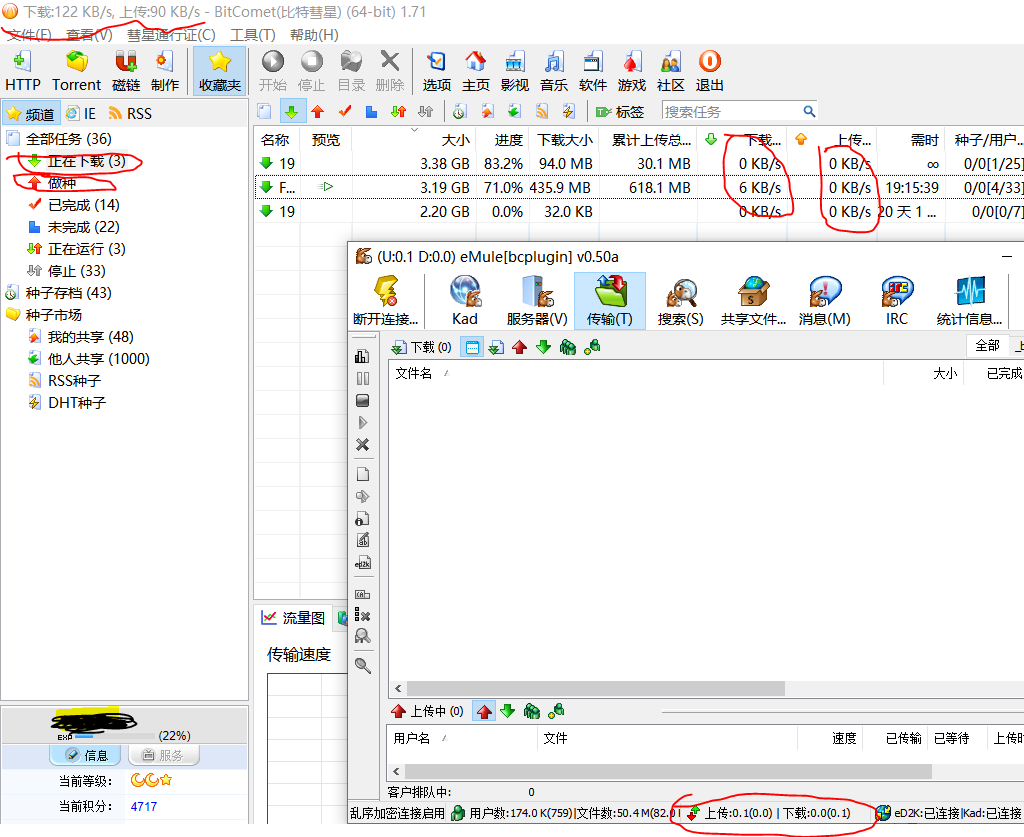The width and height of the screenshot is (1024, 837).
Task: Open 搜索(S) search in eMule
Action: click(680, 301)
